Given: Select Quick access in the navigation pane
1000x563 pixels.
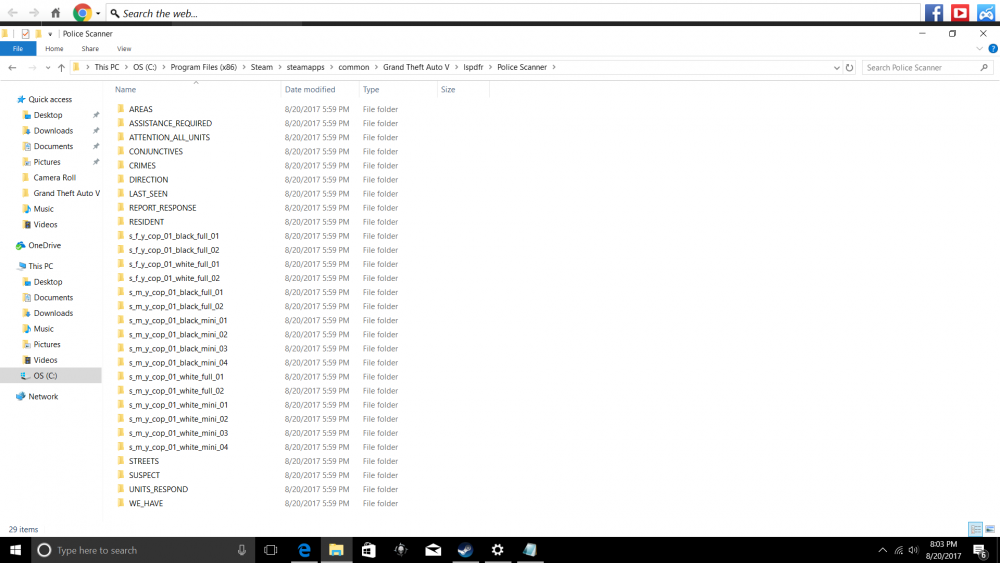Looking at the screenshot, I should point(50,99).
